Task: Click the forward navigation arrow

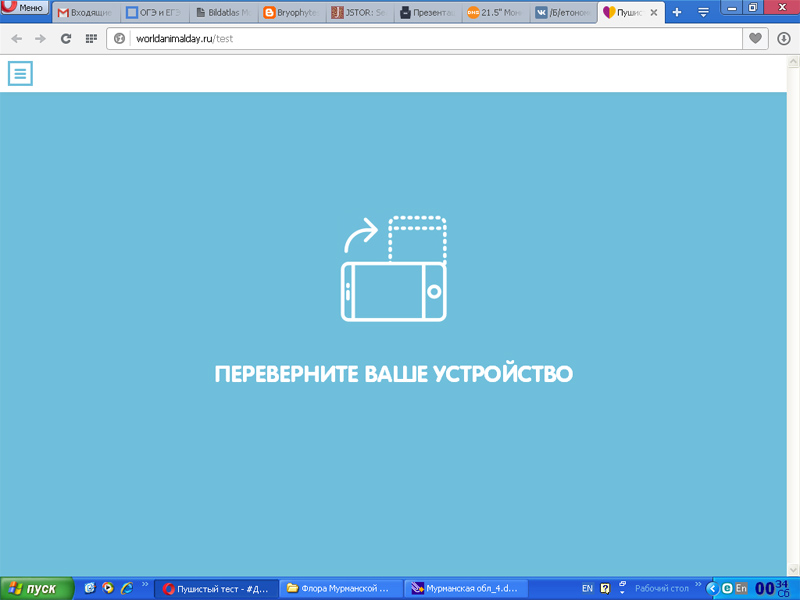Action: pos(40,39)
